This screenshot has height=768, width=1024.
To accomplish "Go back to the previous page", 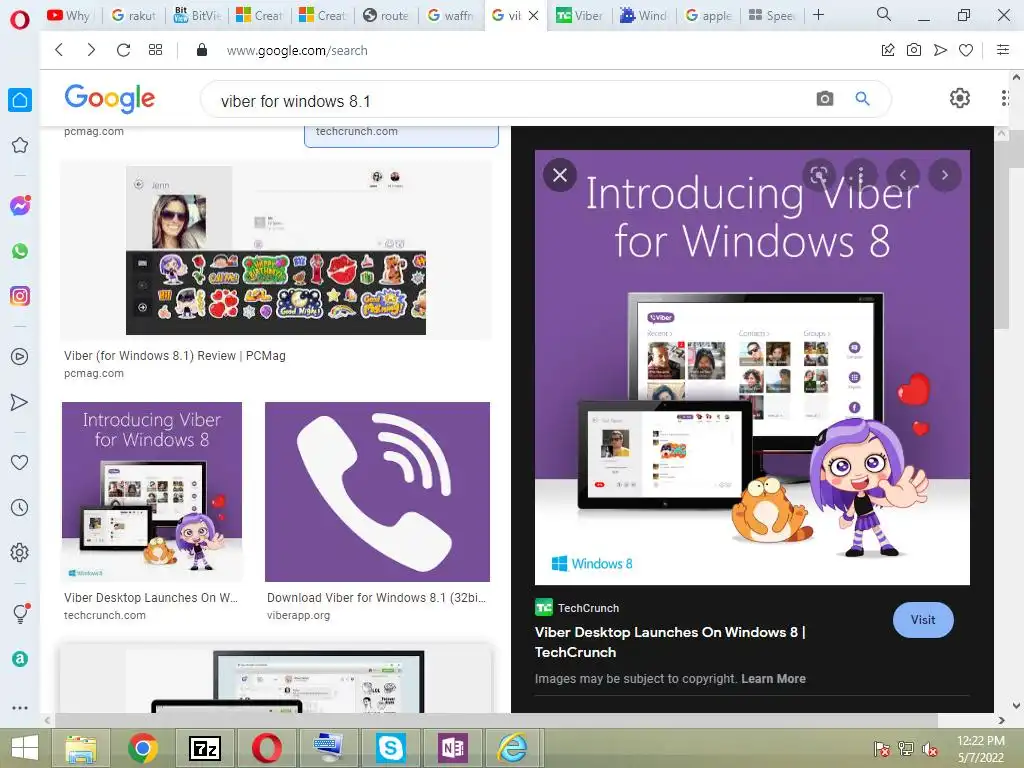I will click(59, 50).
